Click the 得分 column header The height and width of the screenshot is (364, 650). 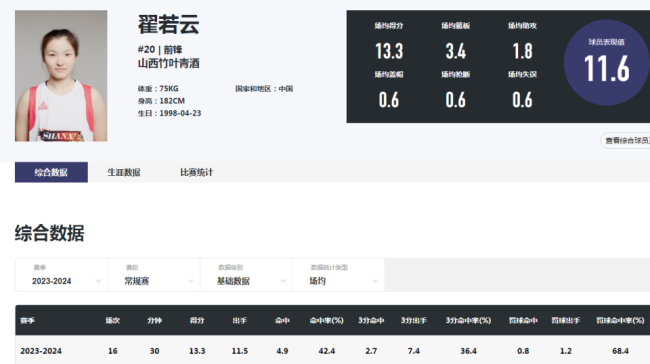[197, 320]
